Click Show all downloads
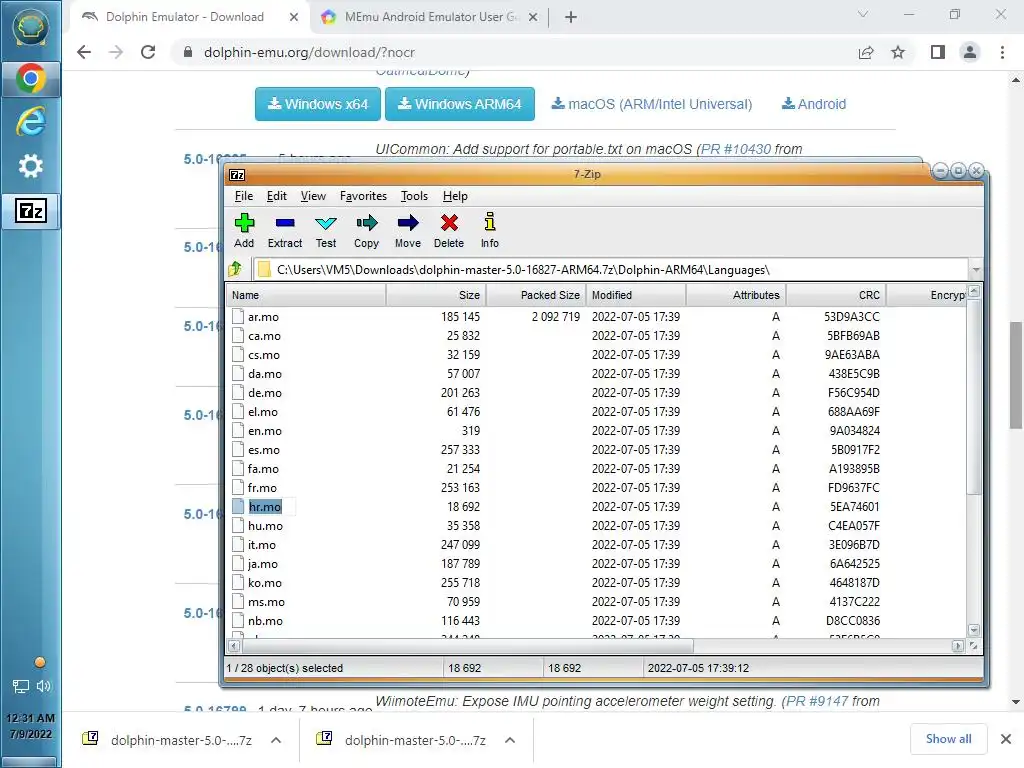 (x=948, y=739)
